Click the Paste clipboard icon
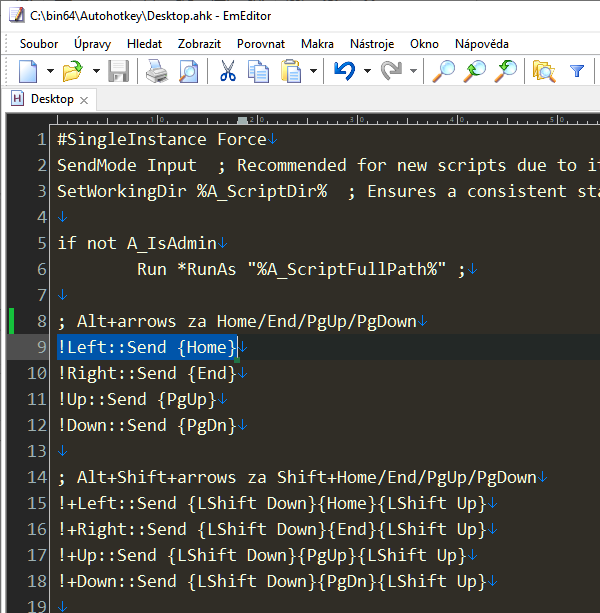 291,71
